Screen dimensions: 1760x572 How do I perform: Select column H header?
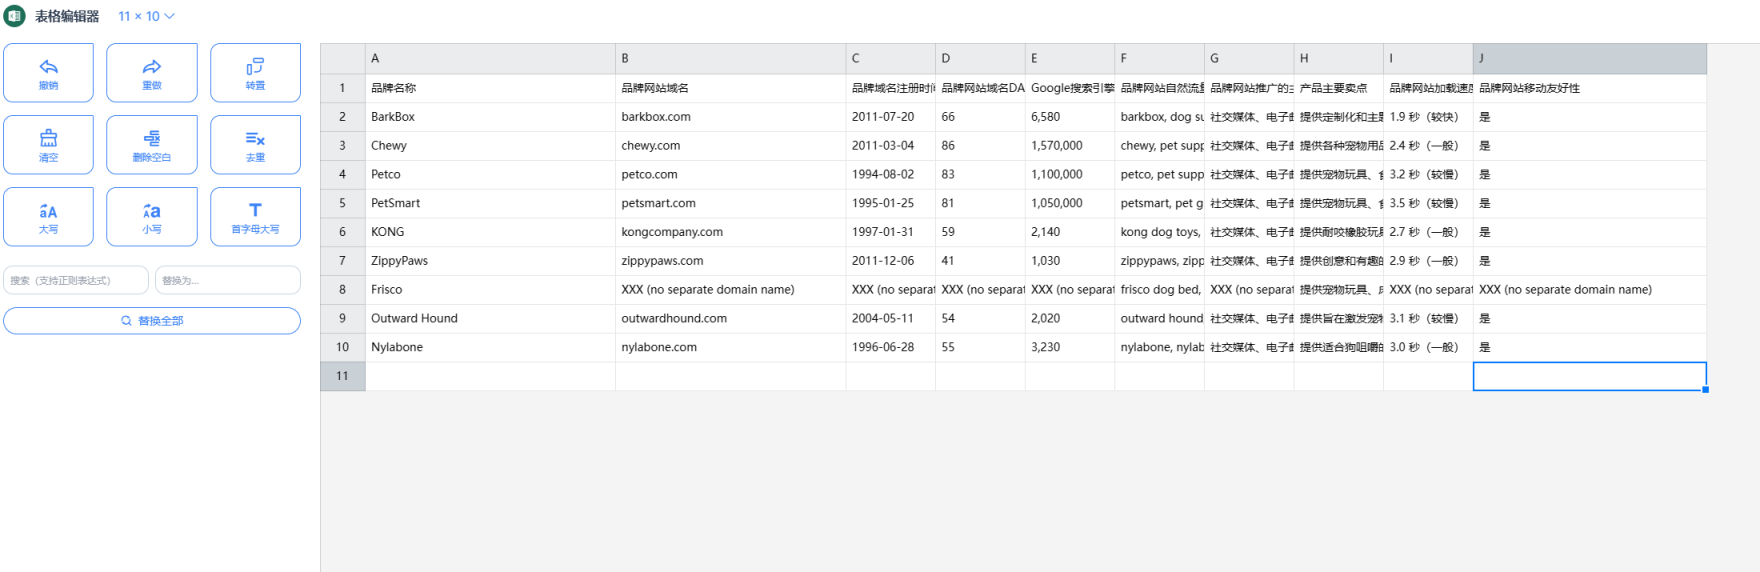point(1338,58)
